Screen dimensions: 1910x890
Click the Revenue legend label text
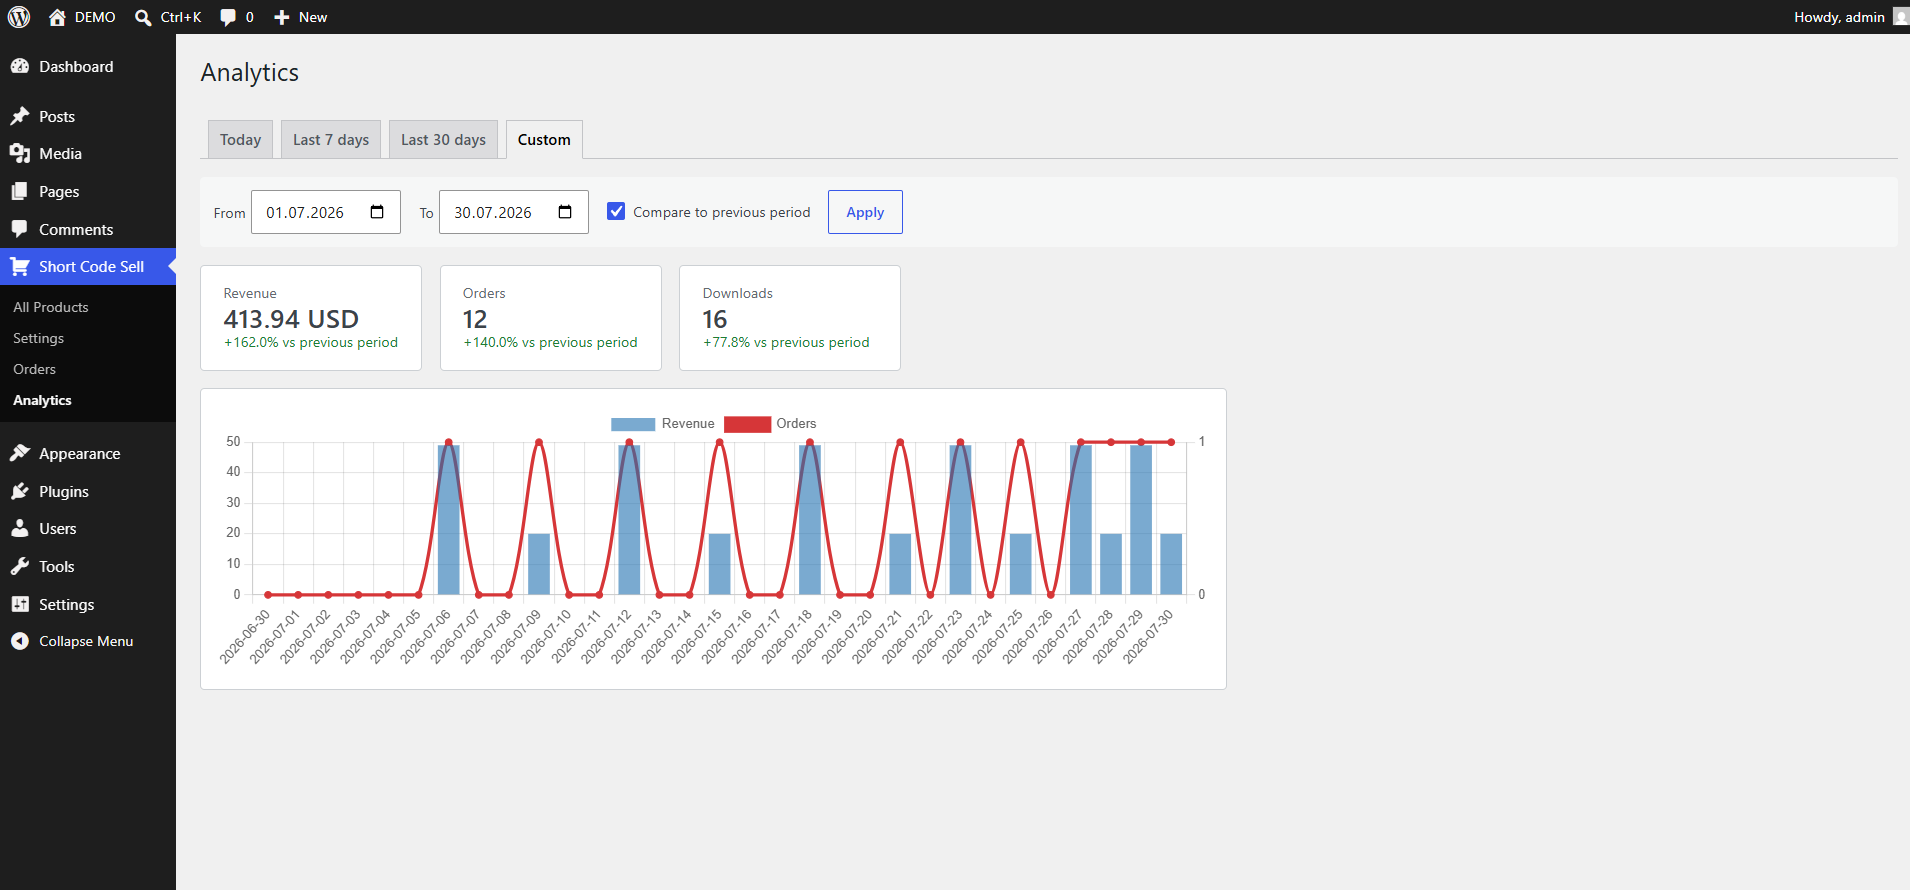pos(688,424)
